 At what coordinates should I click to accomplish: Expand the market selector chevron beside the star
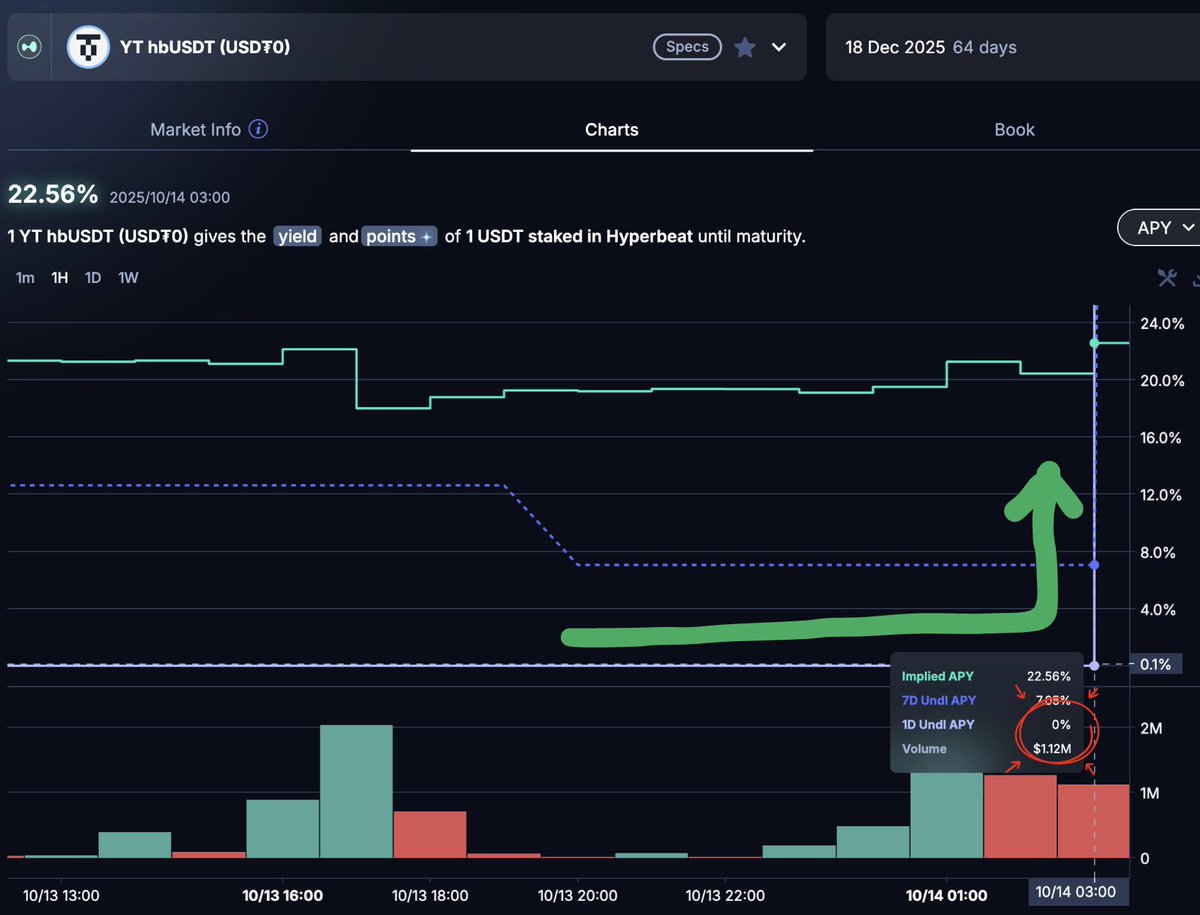(x=777, y=47)
